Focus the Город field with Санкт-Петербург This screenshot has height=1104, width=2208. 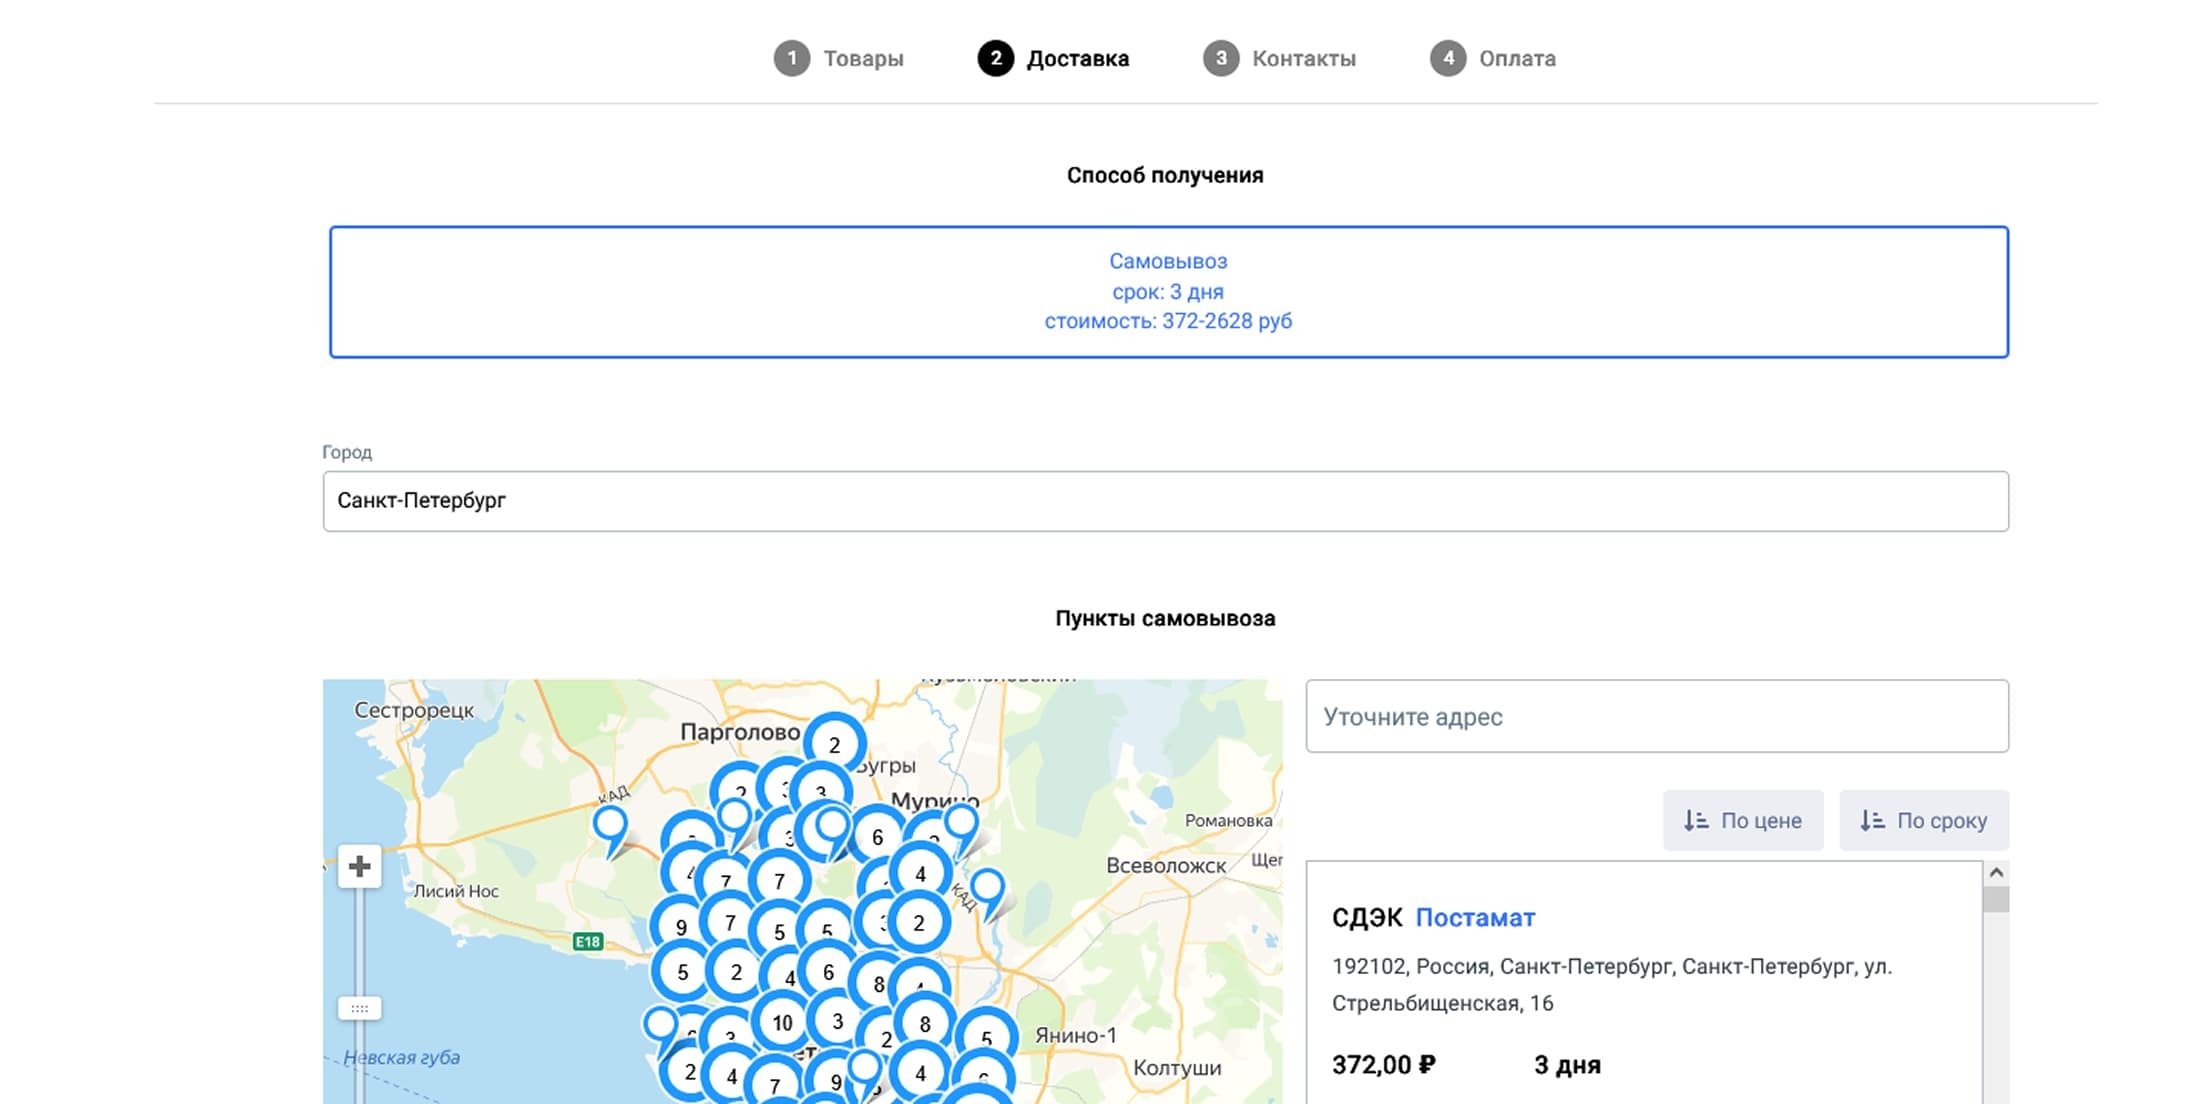pyautogui.click(x=1165, y=501)
